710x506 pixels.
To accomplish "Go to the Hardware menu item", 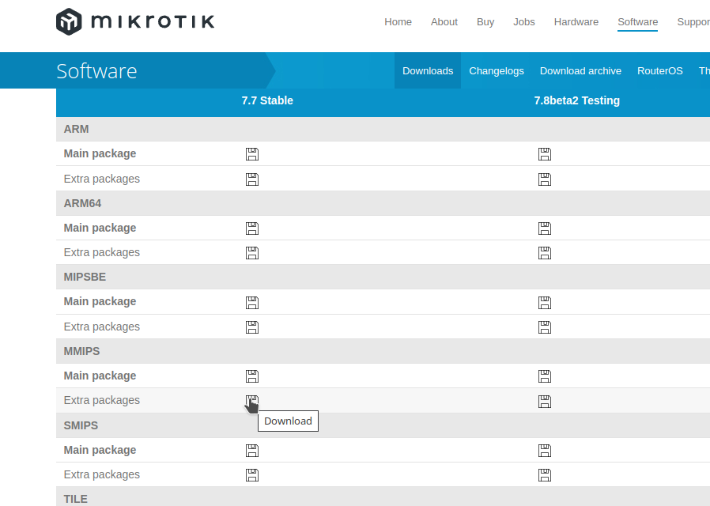I will pyautogui.click(x=576, y=22).
